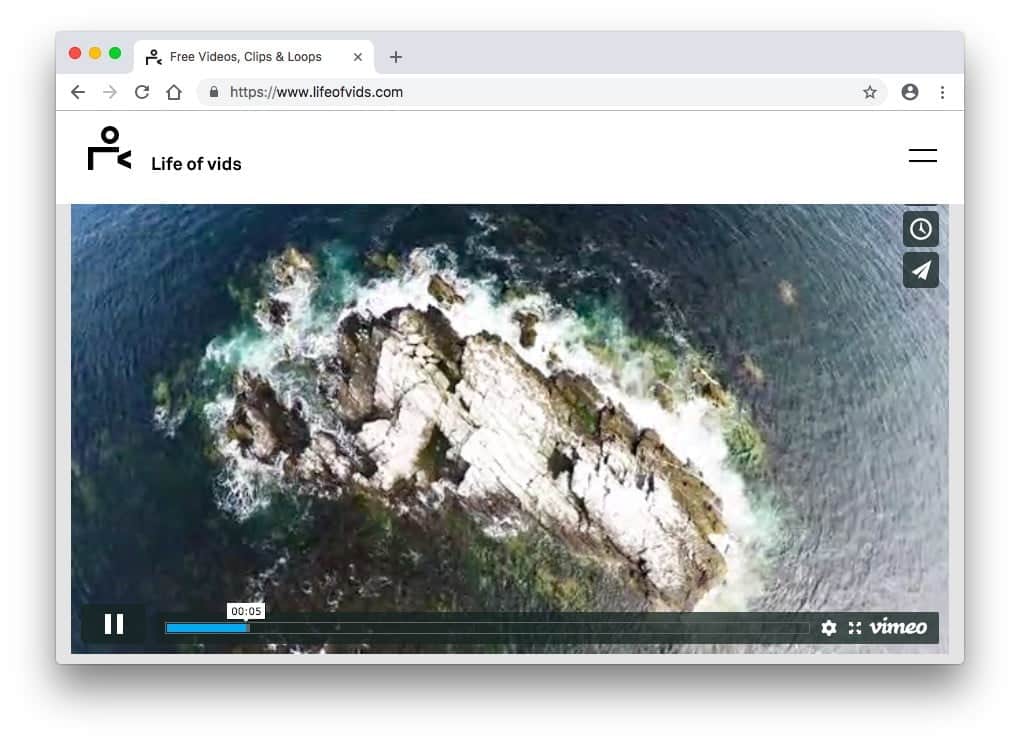The image size is (1020, 744).
Task: Open a new browser tab
Action: click(396, 57)
